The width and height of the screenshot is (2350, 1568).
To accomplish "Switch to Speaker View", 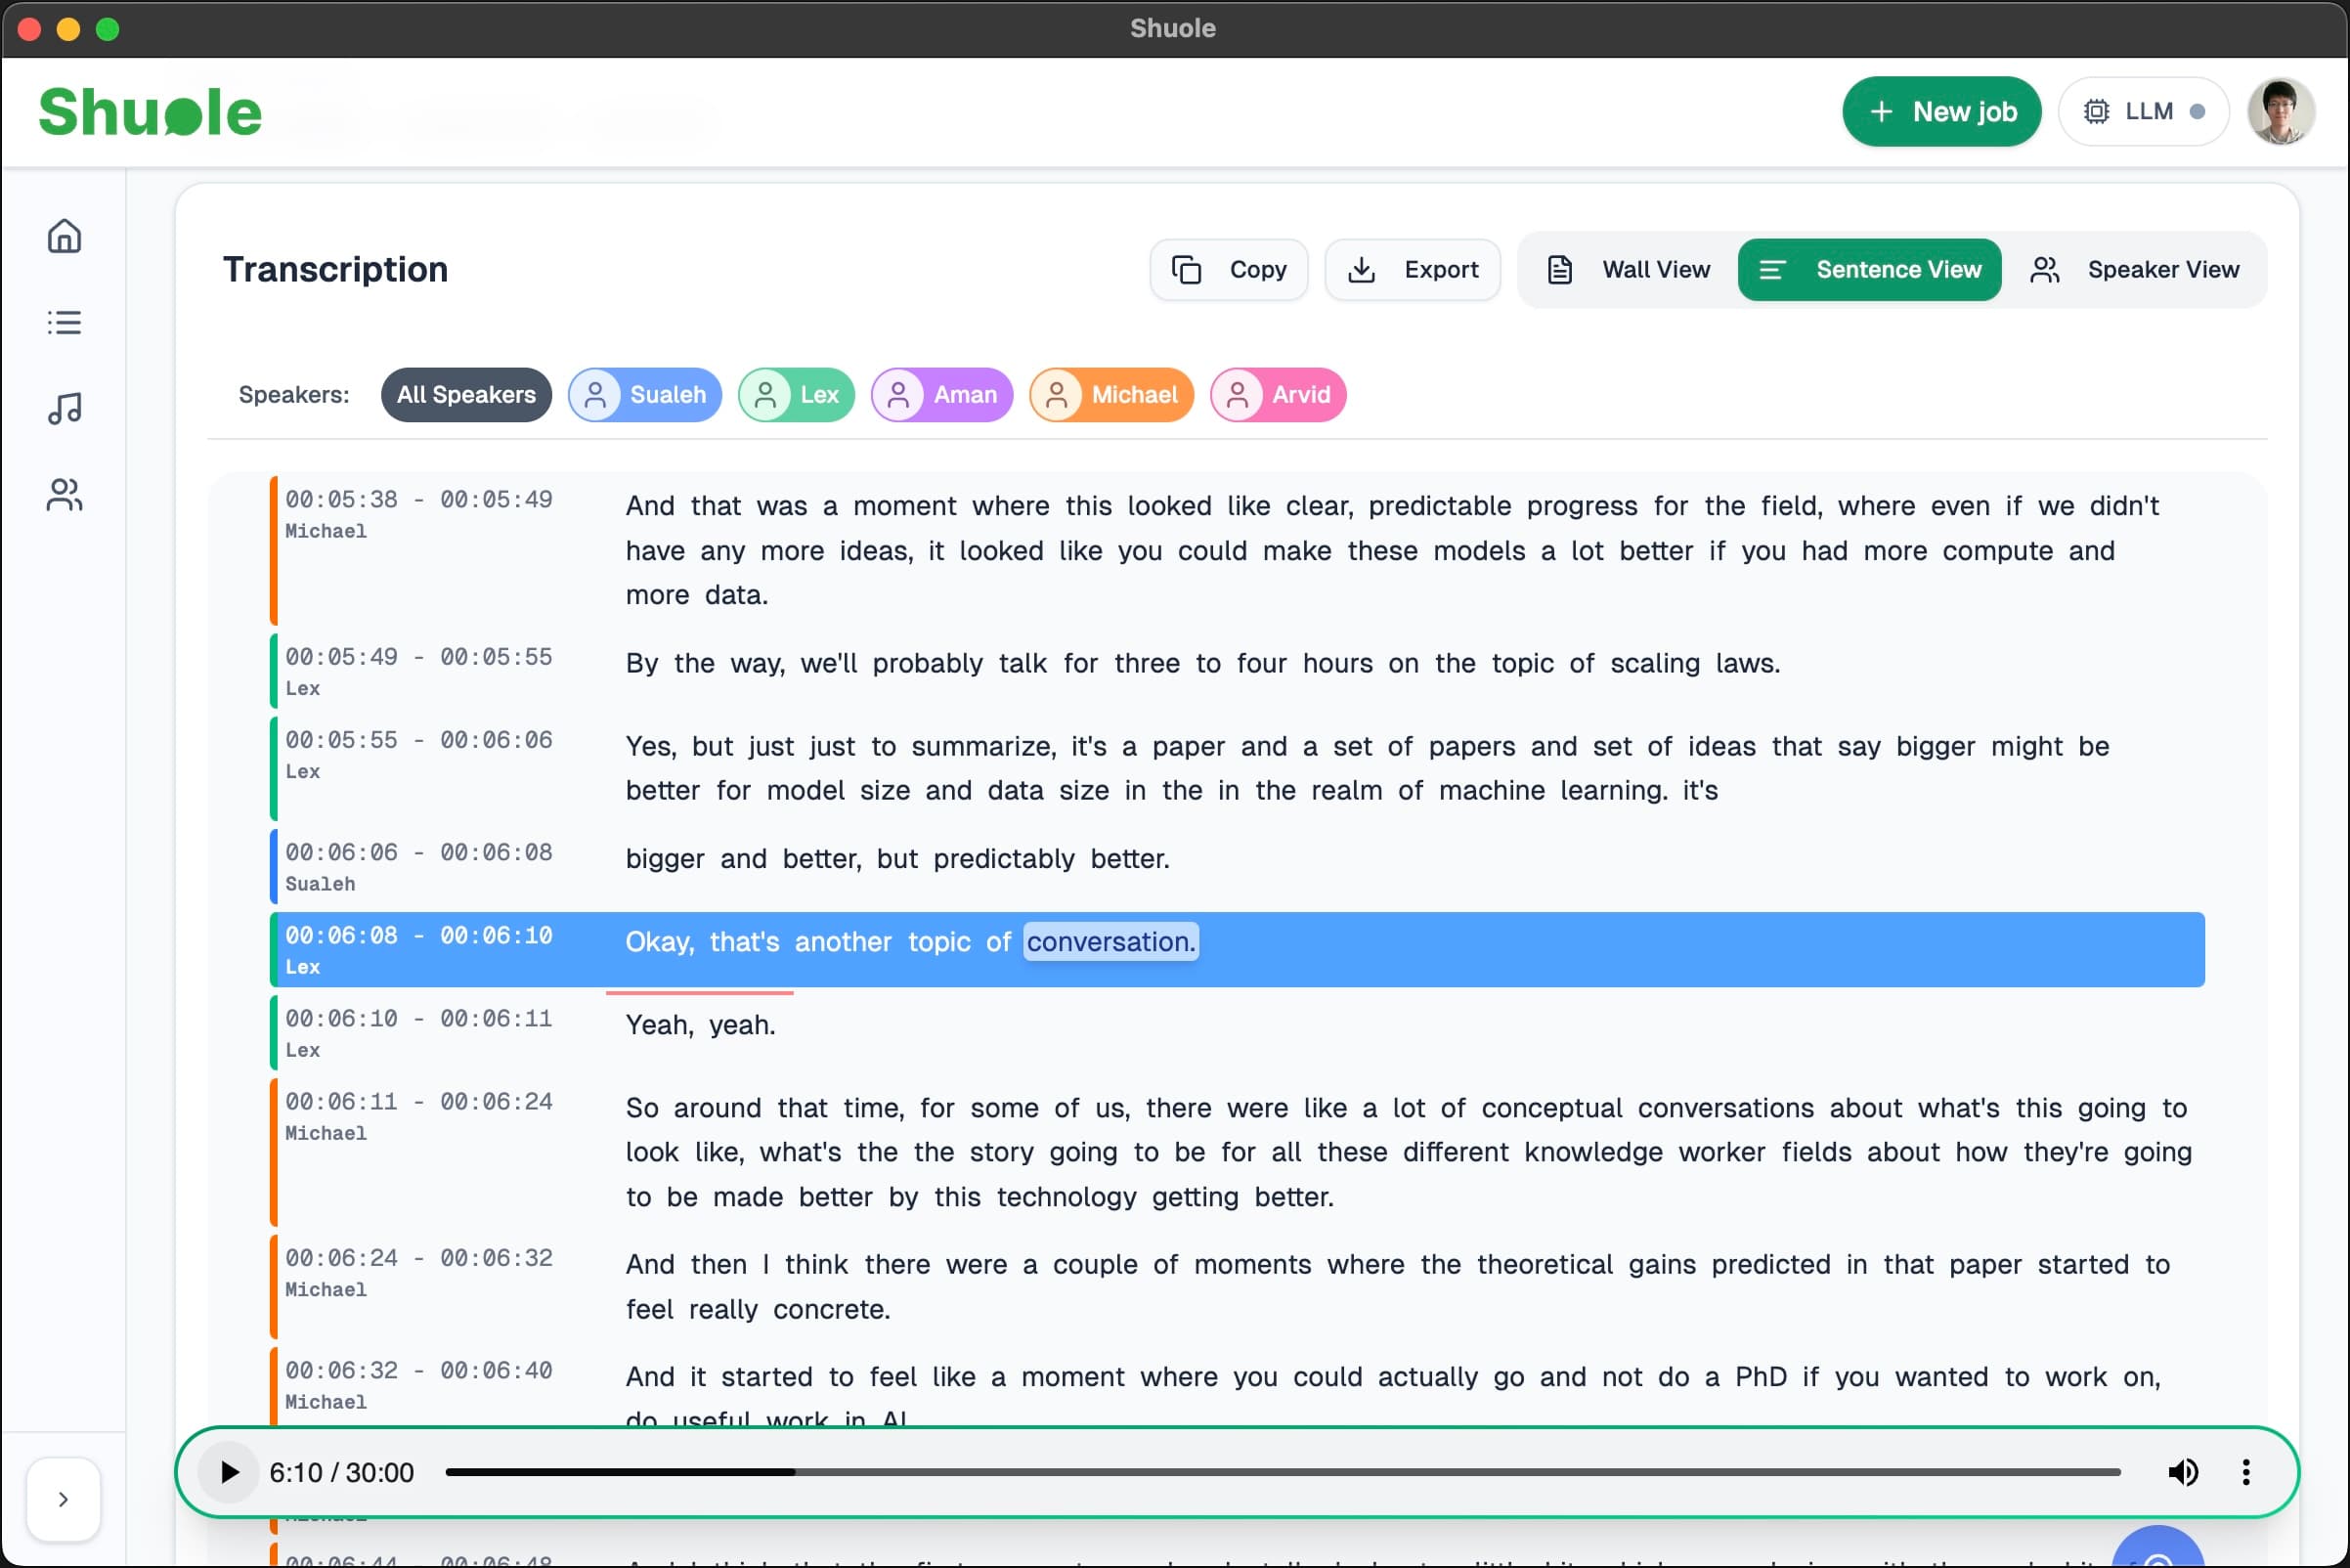I will 2135,269.
